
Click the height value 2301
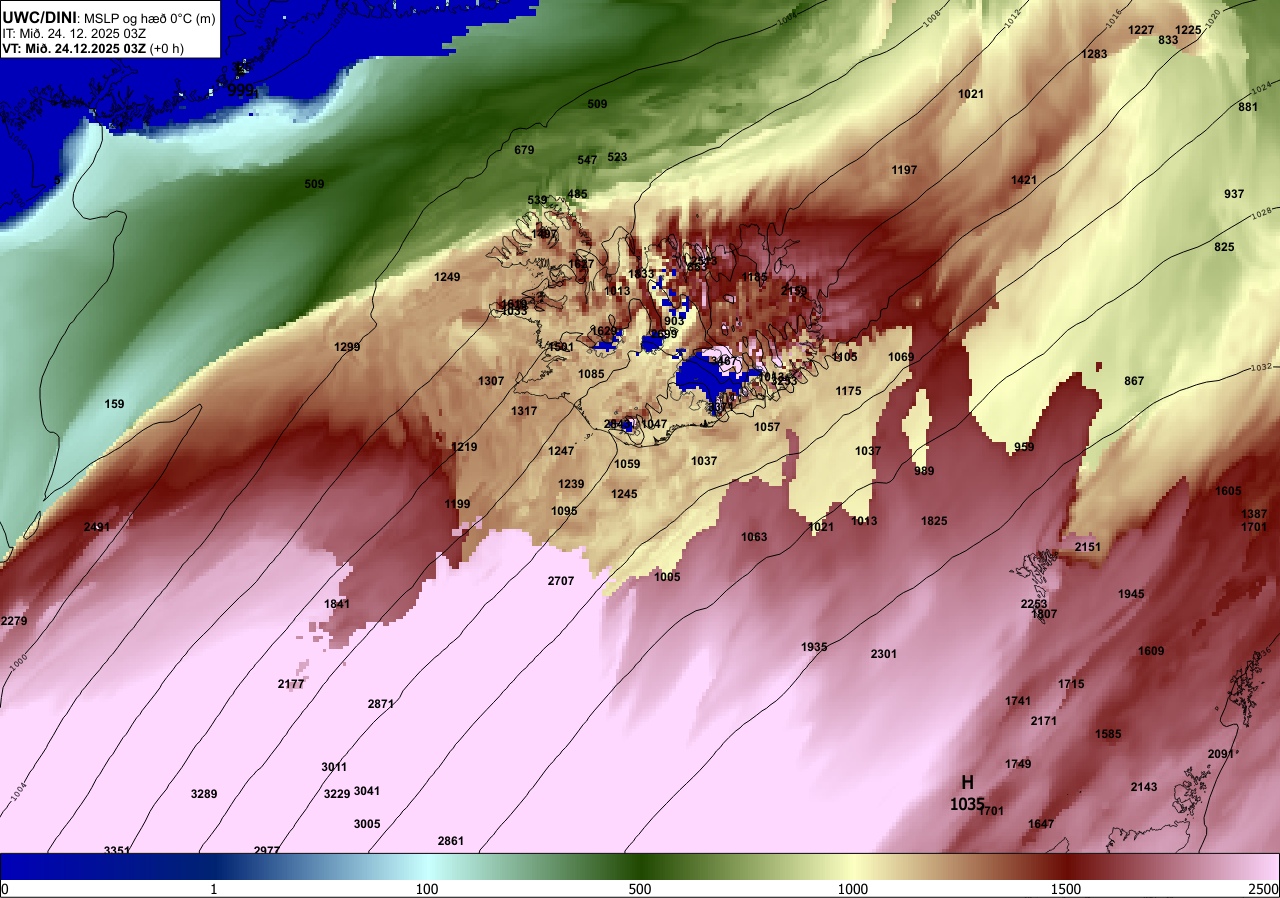pos(884,654)
